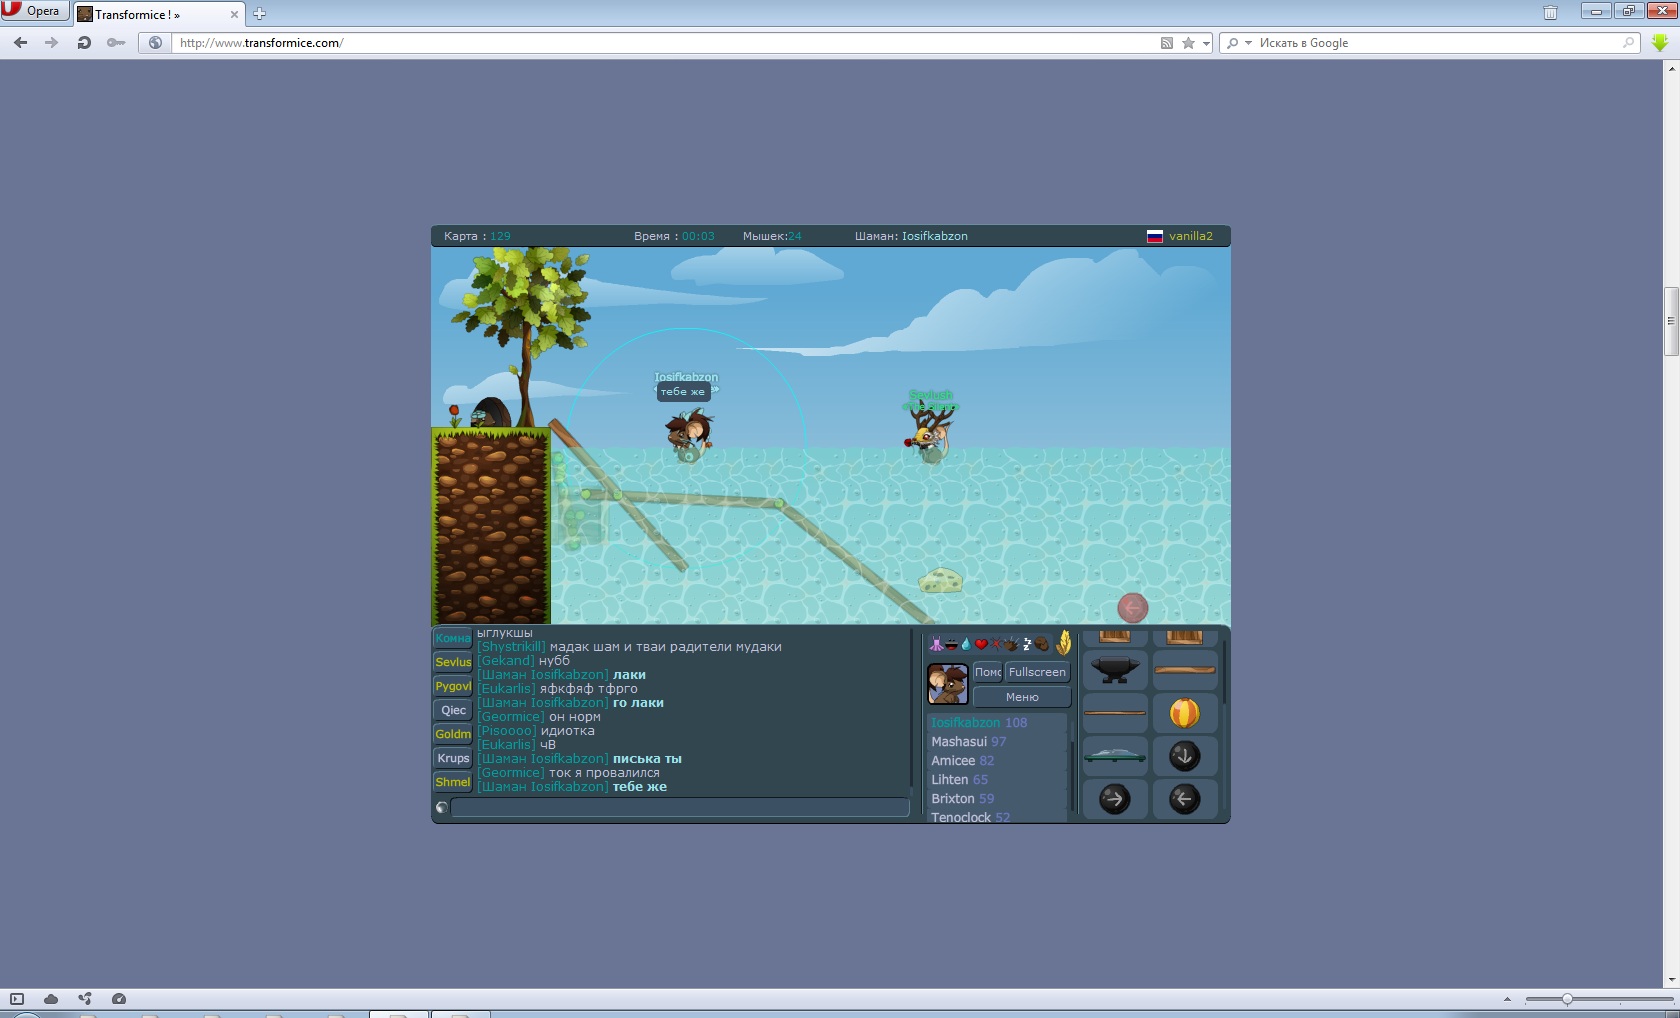Select the down-arrow cannonball item
The image size is (1680, 1018).
click(x=1185, y=756)
